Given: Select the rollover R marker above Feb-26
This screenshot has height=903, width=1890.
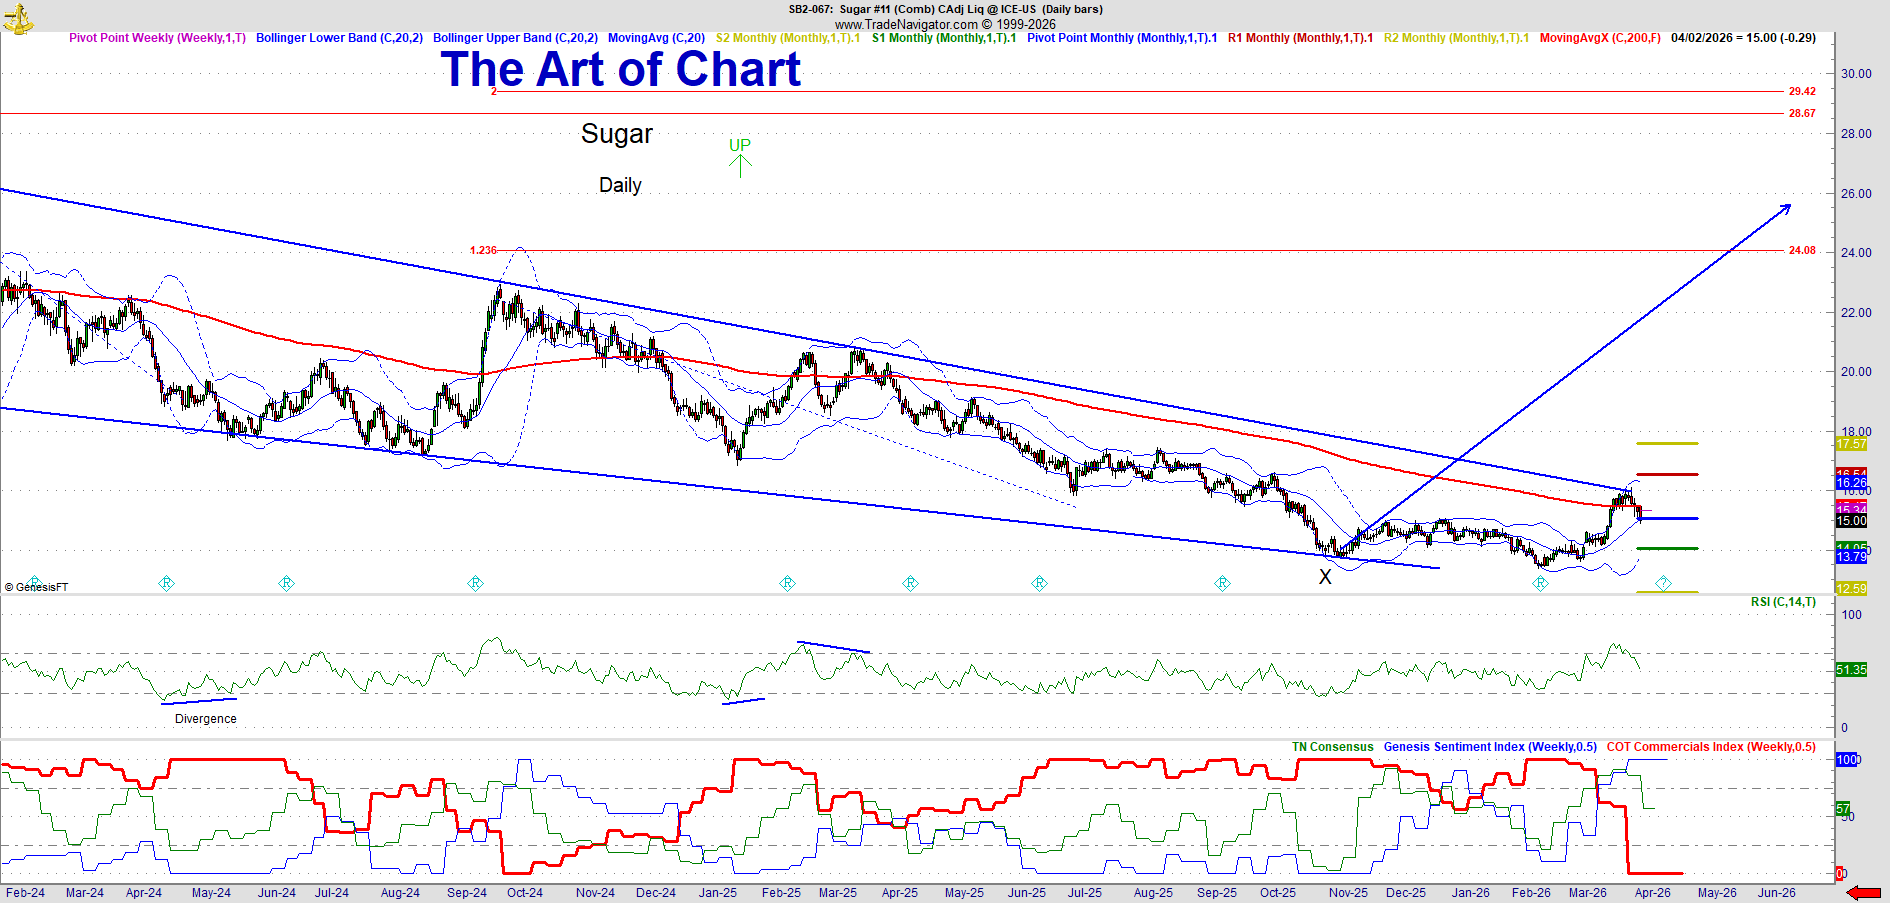Looking at the screenshot, I should coord(1541,583).
